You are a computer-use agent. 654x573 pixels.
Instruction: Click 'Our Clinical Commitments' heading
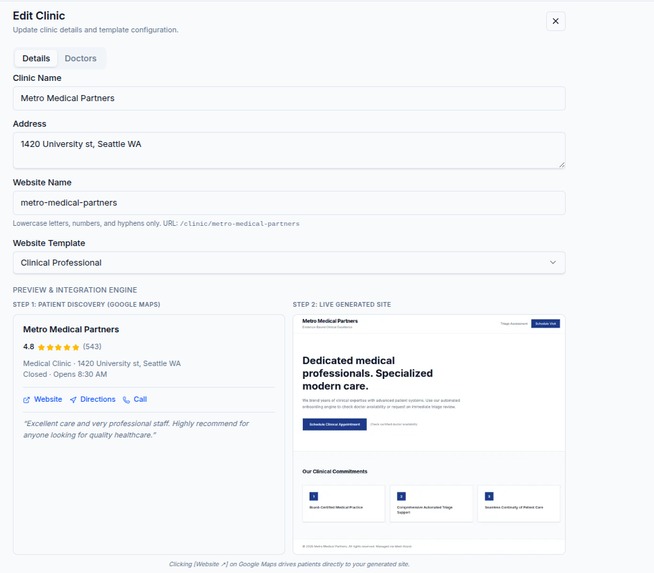[x=335, y=471]
